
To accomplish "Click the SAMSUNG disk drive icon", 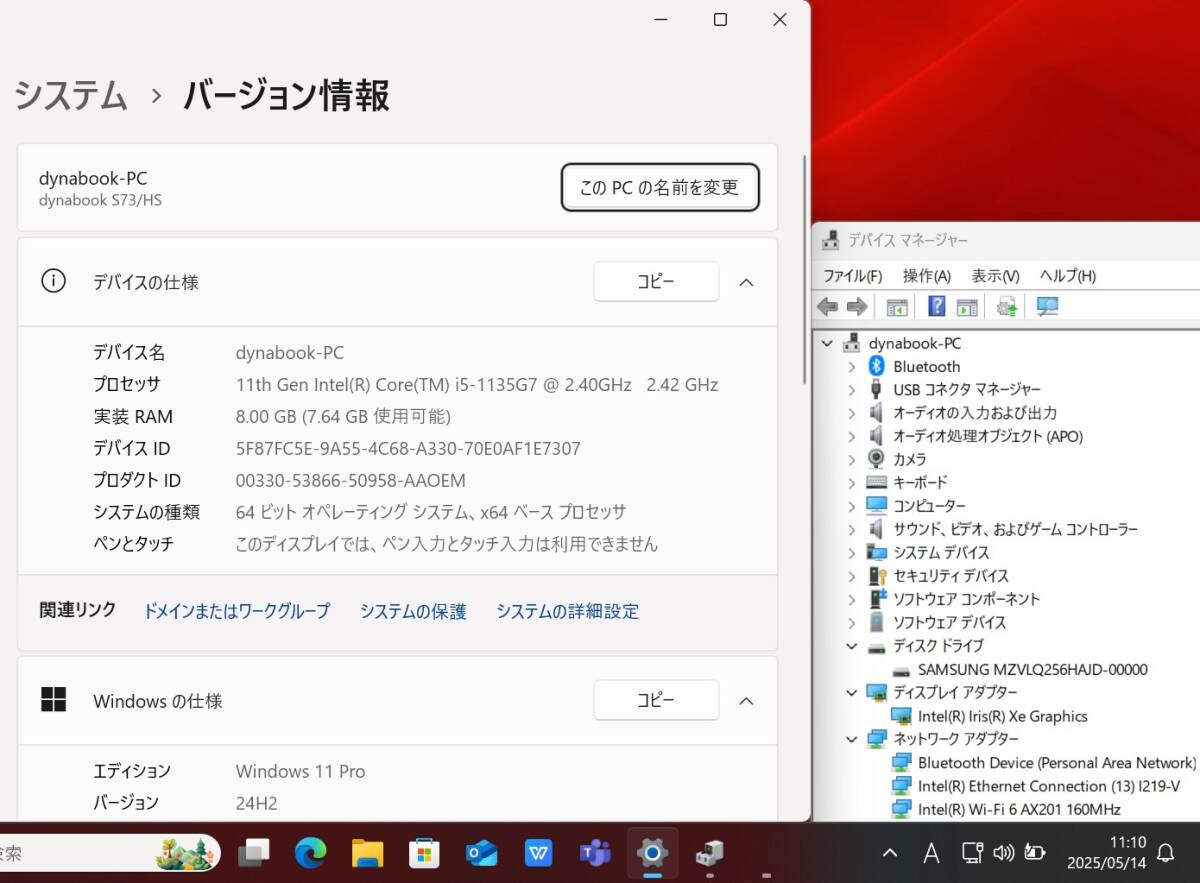I will (901, 670).
